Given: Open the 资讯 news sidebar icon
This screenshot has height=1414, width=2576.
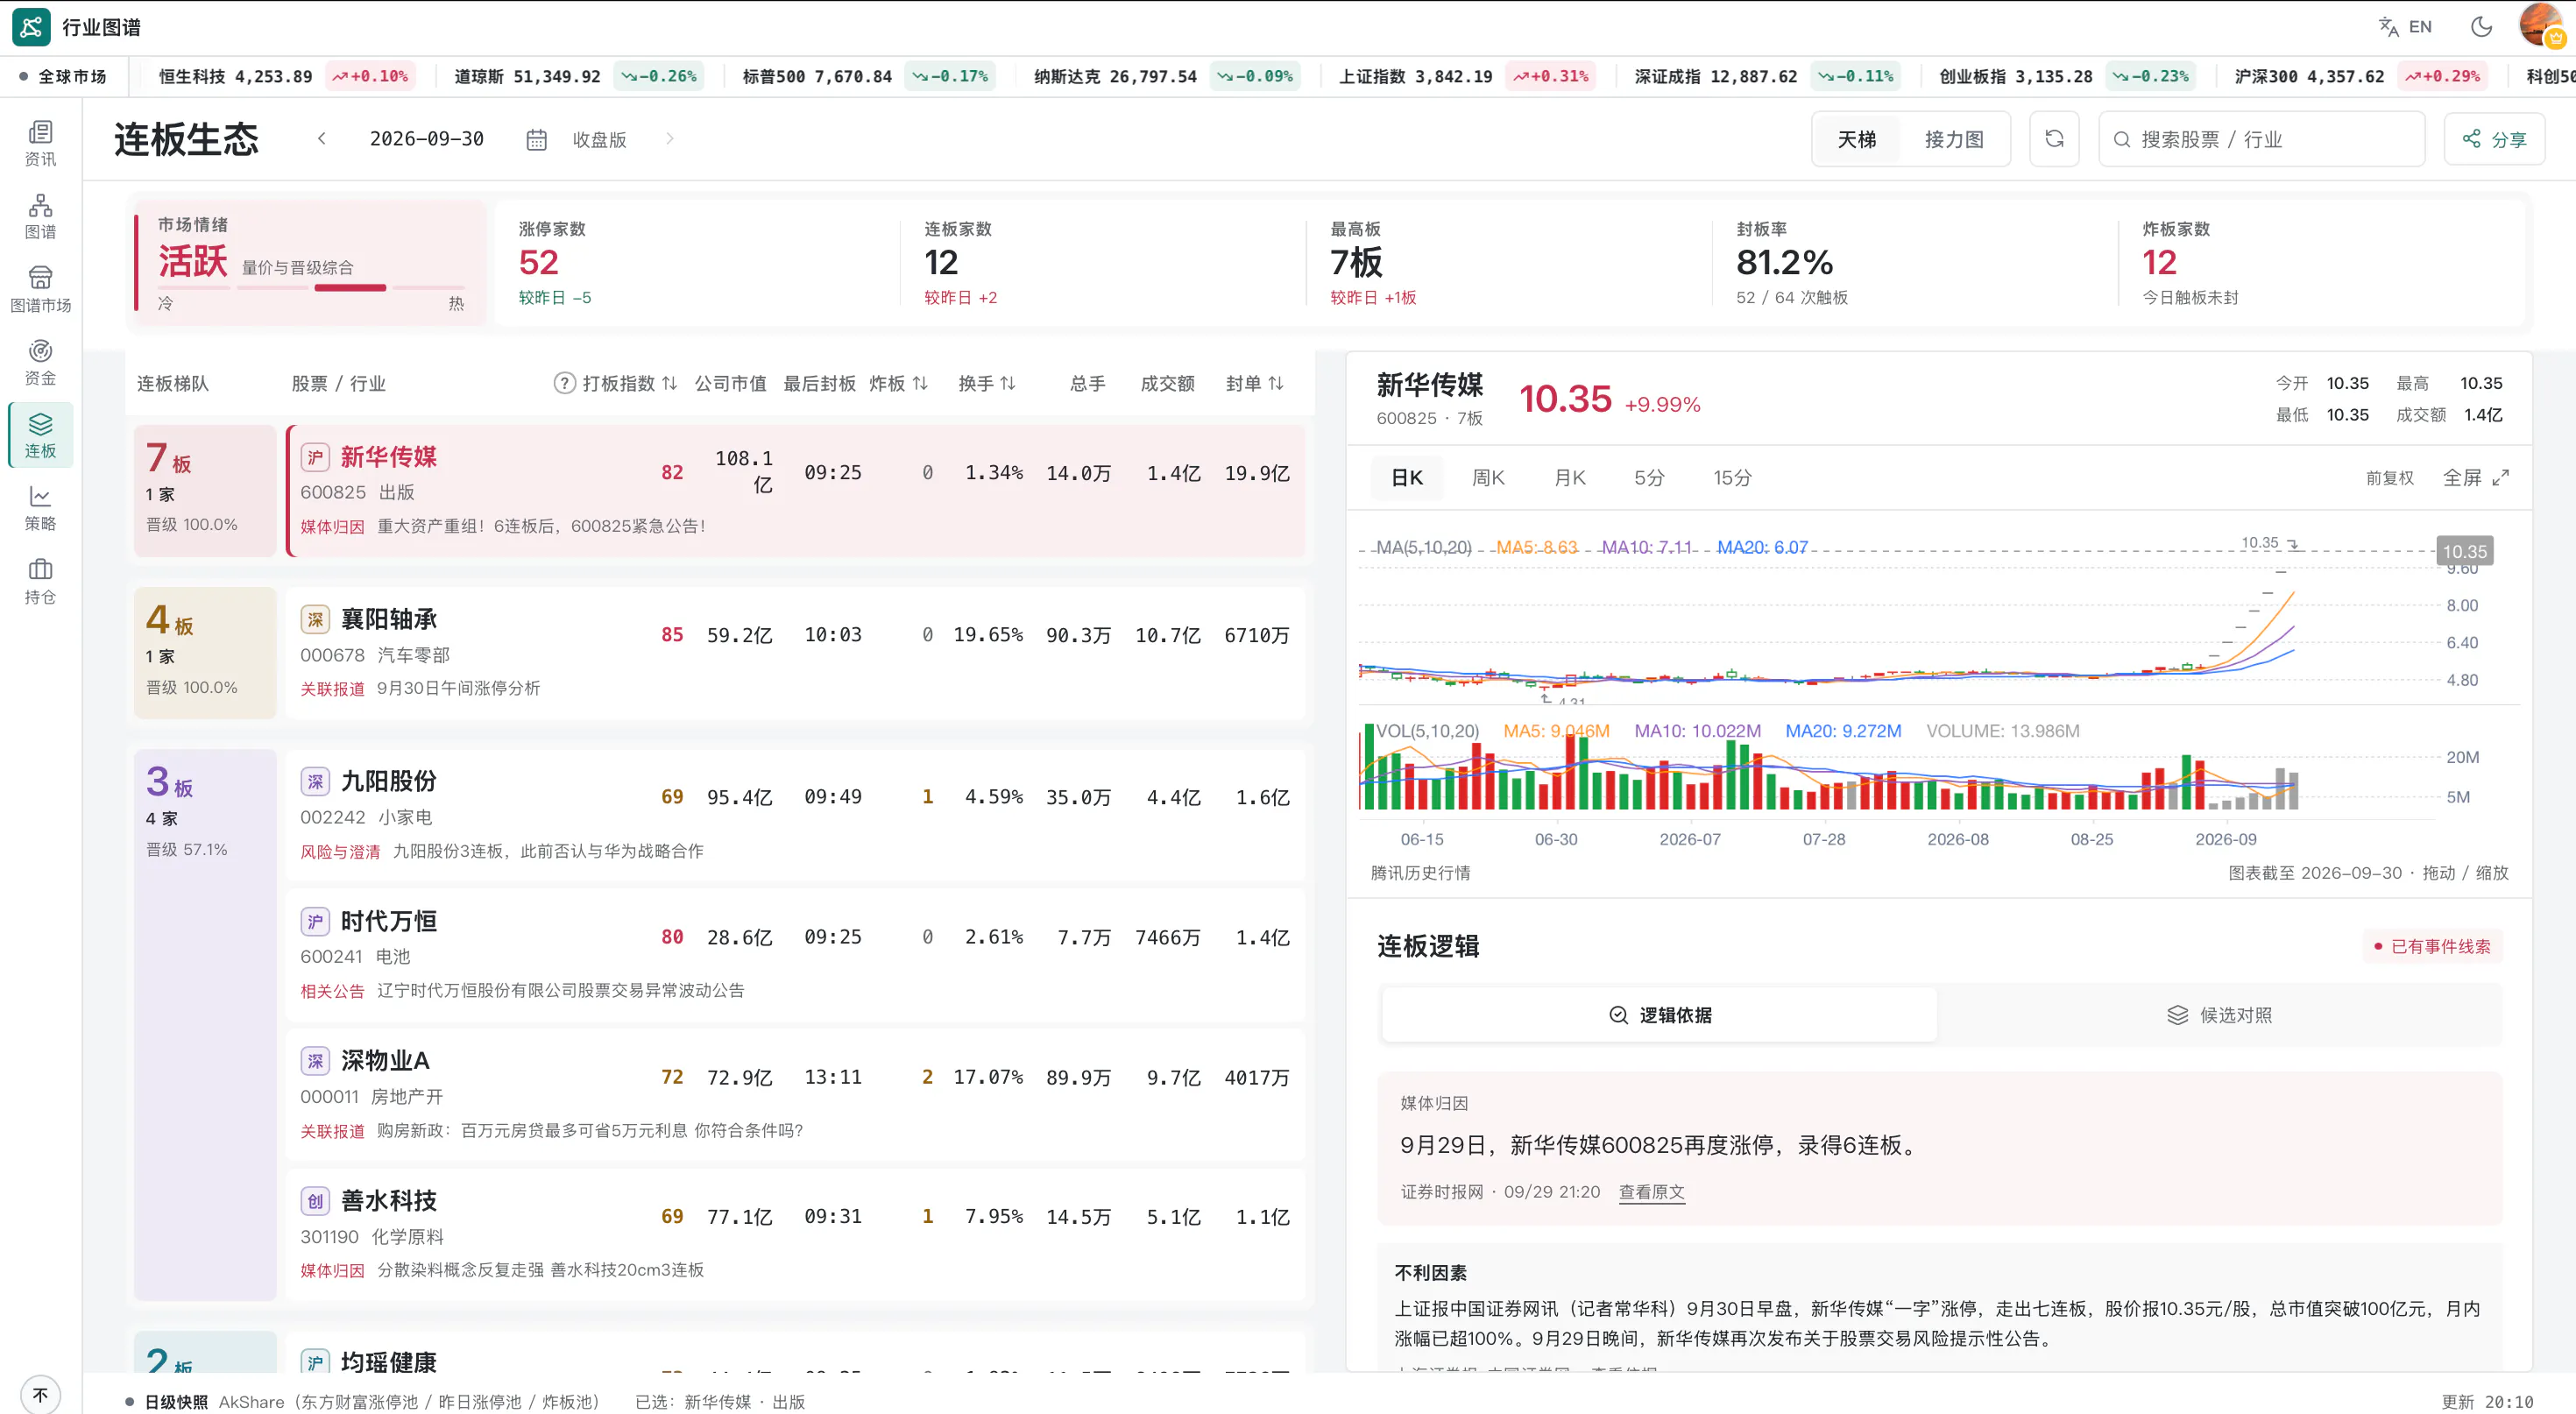Looking at the screenshot, I should point(40,143).
